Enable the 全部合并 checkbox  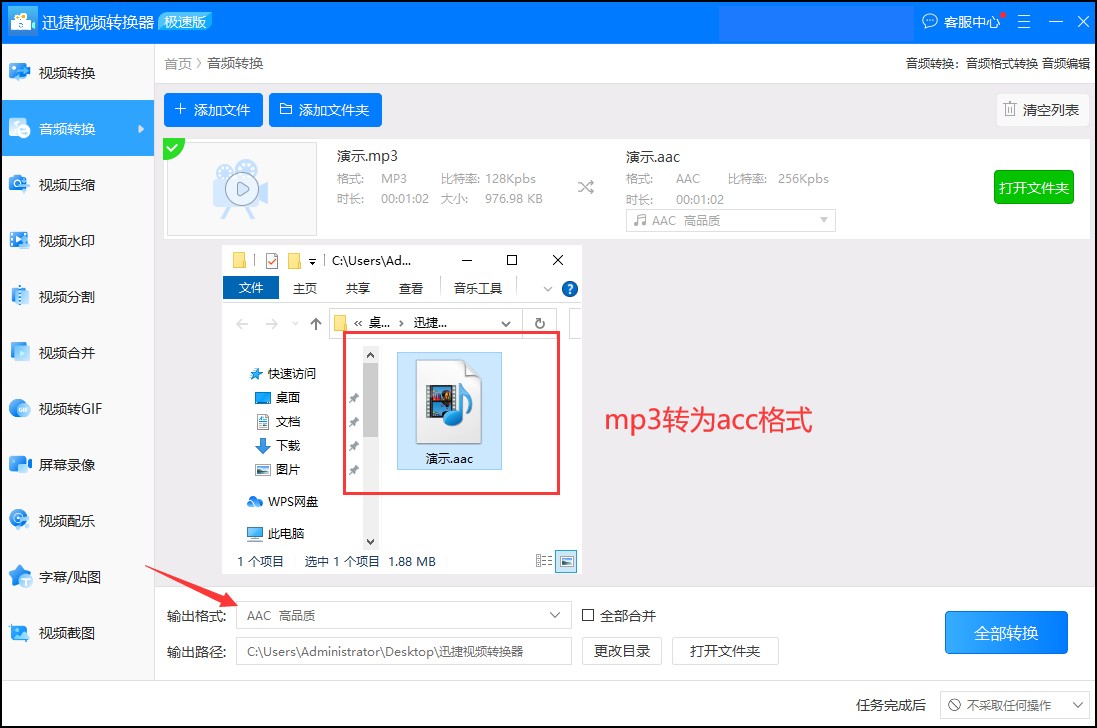(x=587, y=616)
